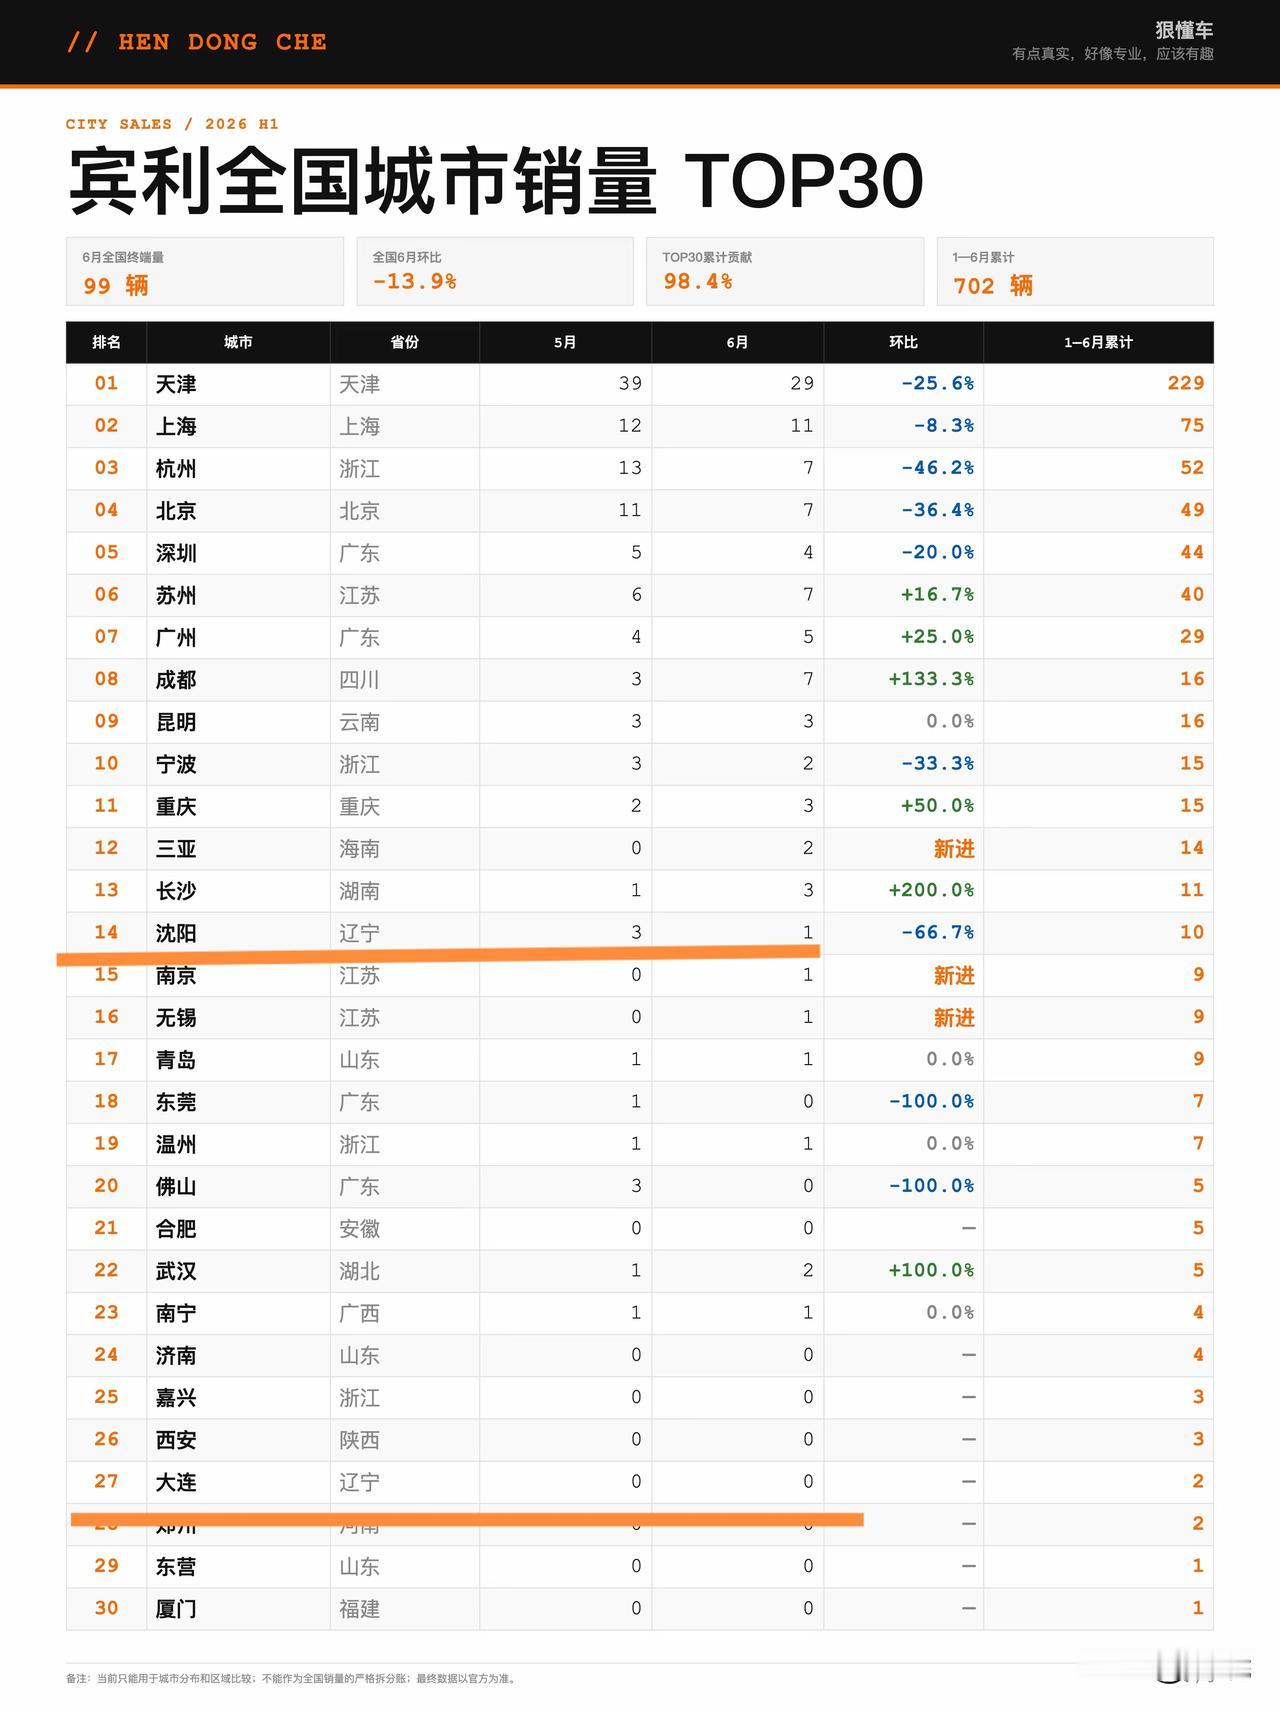
Task: Click the cumulative total 229 for 天津
Action: (x=1186, y=383)
